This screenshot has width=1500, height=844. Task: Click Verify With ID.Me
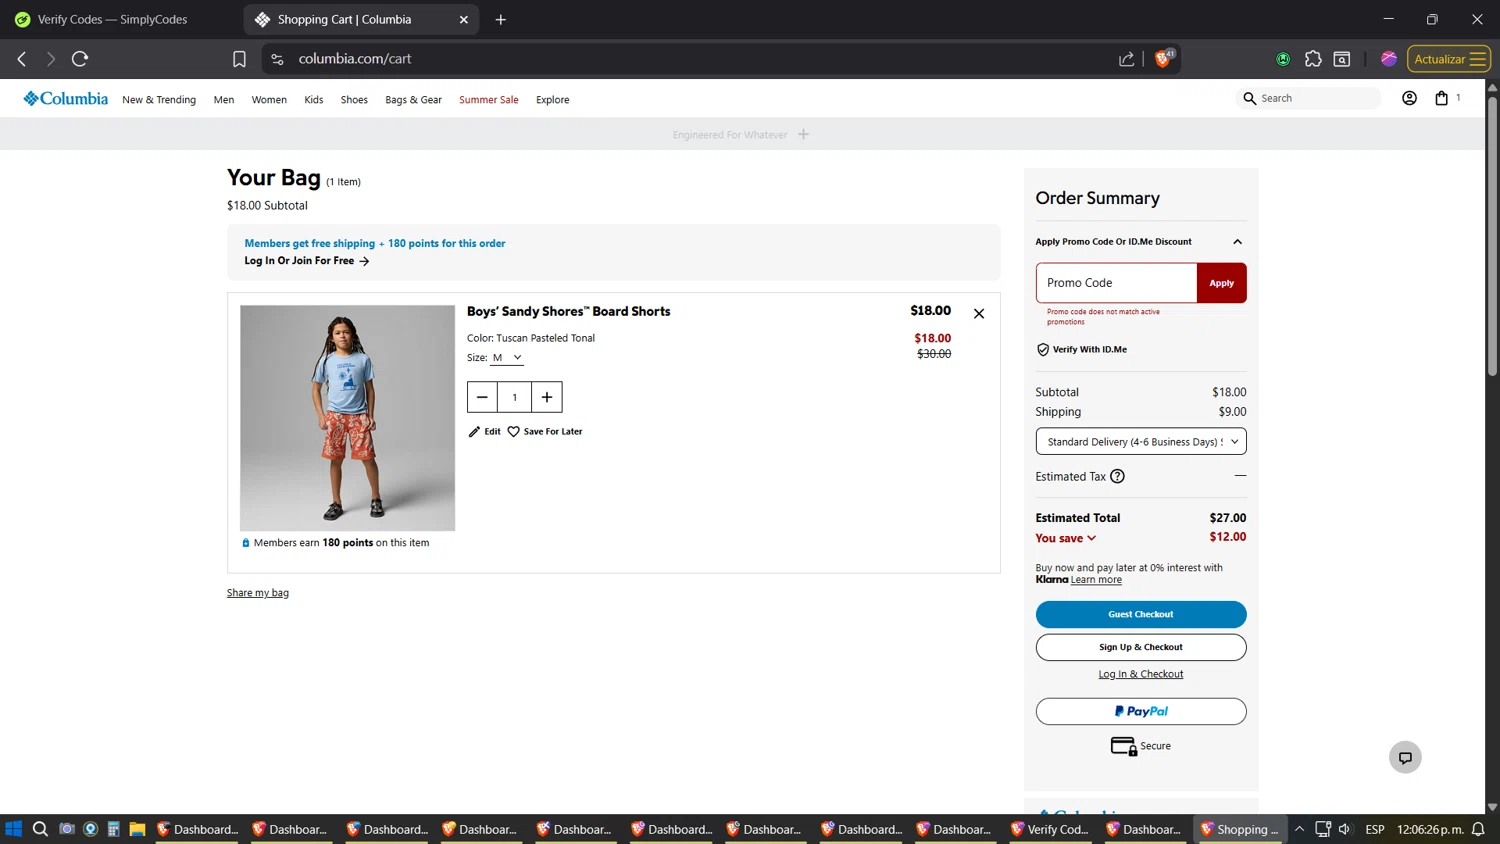[1082, 350]
